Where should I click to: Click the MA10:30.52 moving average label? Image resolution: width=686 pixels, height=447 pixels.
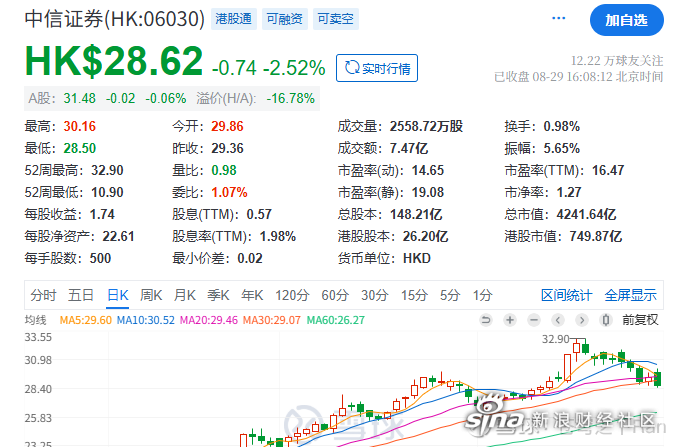(146, 320)
